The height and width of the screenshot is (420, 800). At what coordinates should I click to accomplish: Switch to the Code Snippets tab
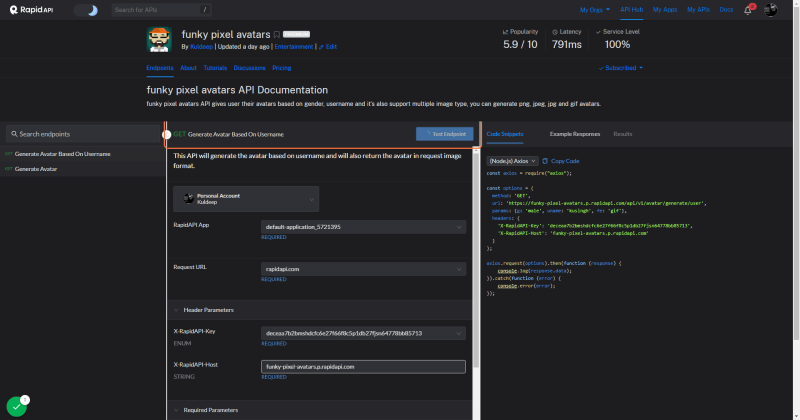coord(505,134)
